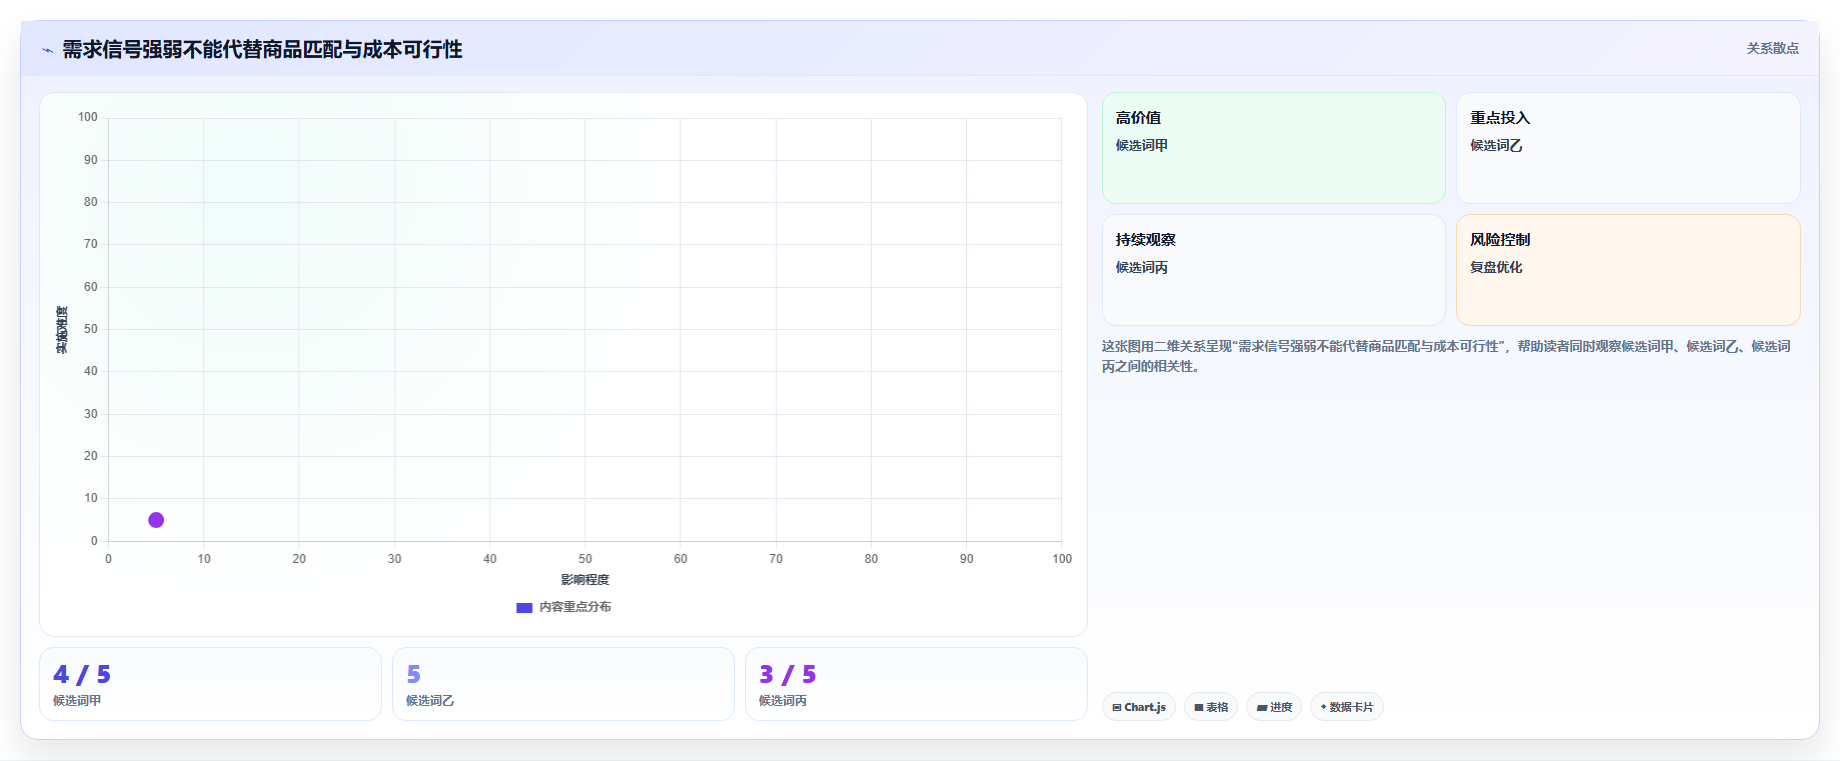Open the 持续观察 quadrant card
The height and width of the screenshot is (761, 1840).
(1273, 270)
